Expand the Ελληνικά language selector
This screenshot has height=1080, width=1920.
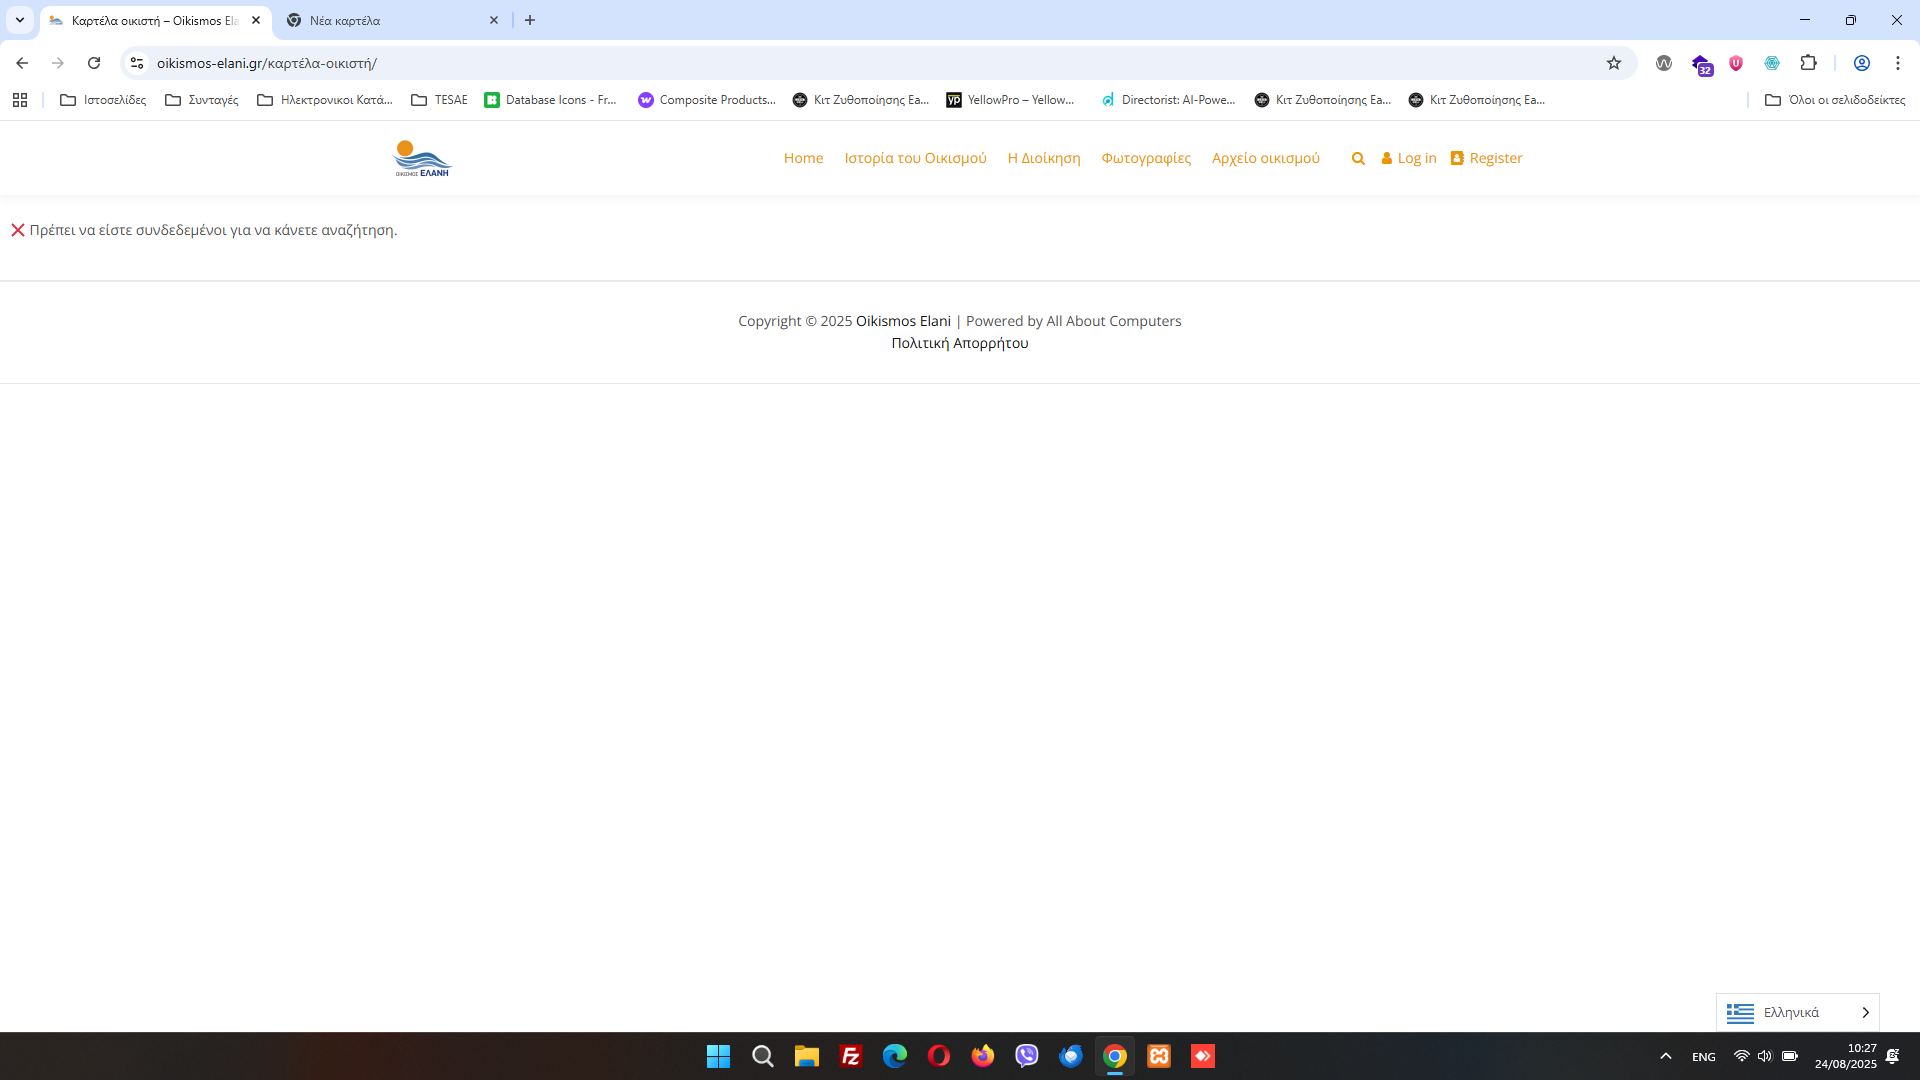coord(1797,1012)
